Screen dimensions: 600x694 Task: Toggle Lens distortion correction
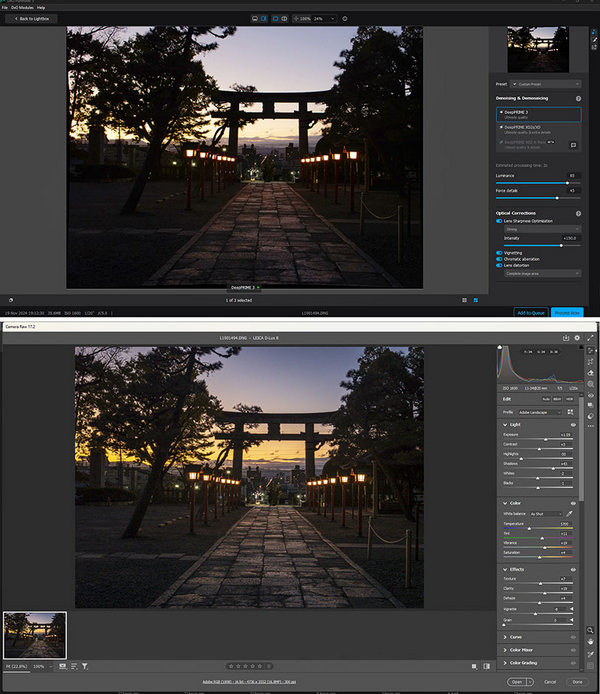pos(499,265)
